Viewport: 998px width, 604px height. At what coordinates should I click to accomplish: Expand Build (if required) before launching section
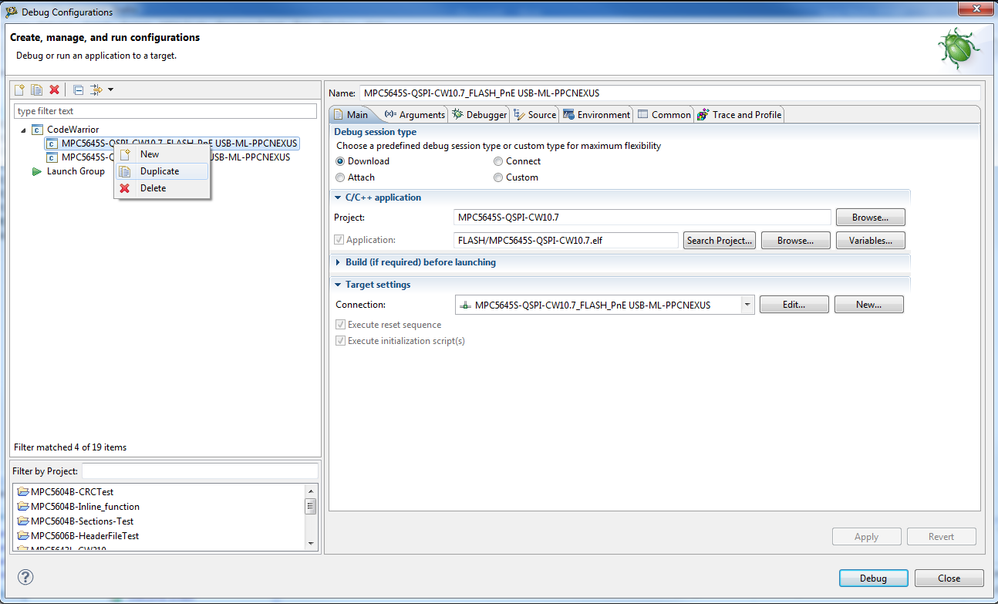click(x=338, y=262)
